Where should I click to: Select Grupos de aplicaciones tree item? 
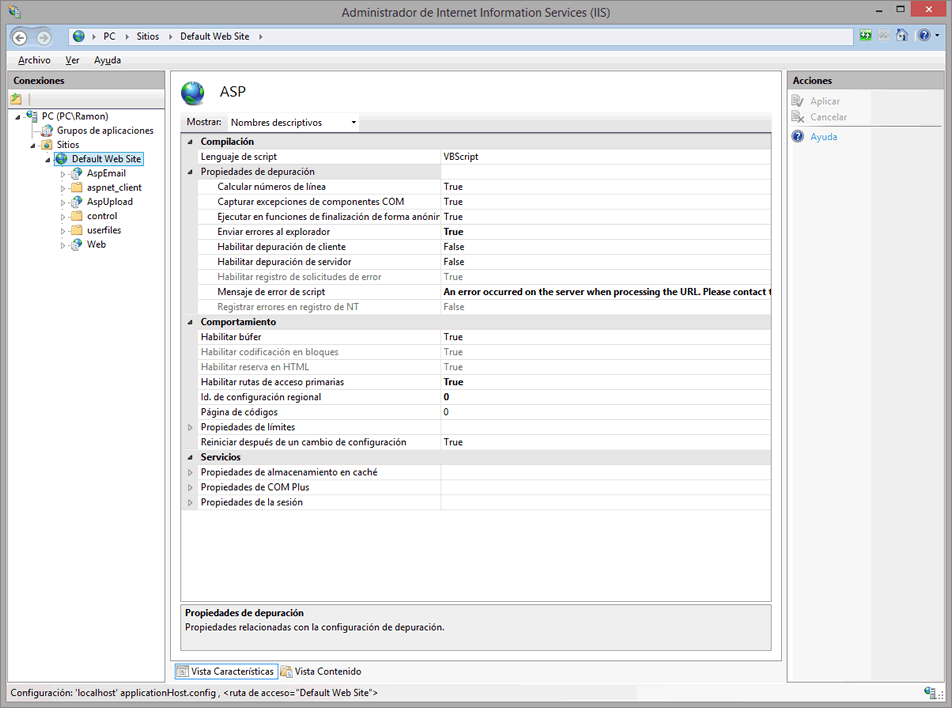(x=105, y=131)
